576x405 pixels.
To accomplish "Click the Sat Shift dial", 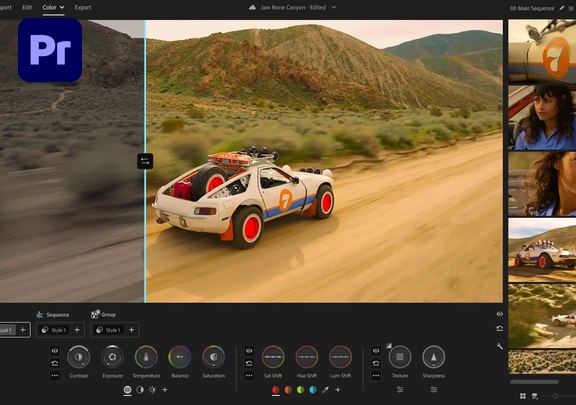I will [x=273, y=357].
